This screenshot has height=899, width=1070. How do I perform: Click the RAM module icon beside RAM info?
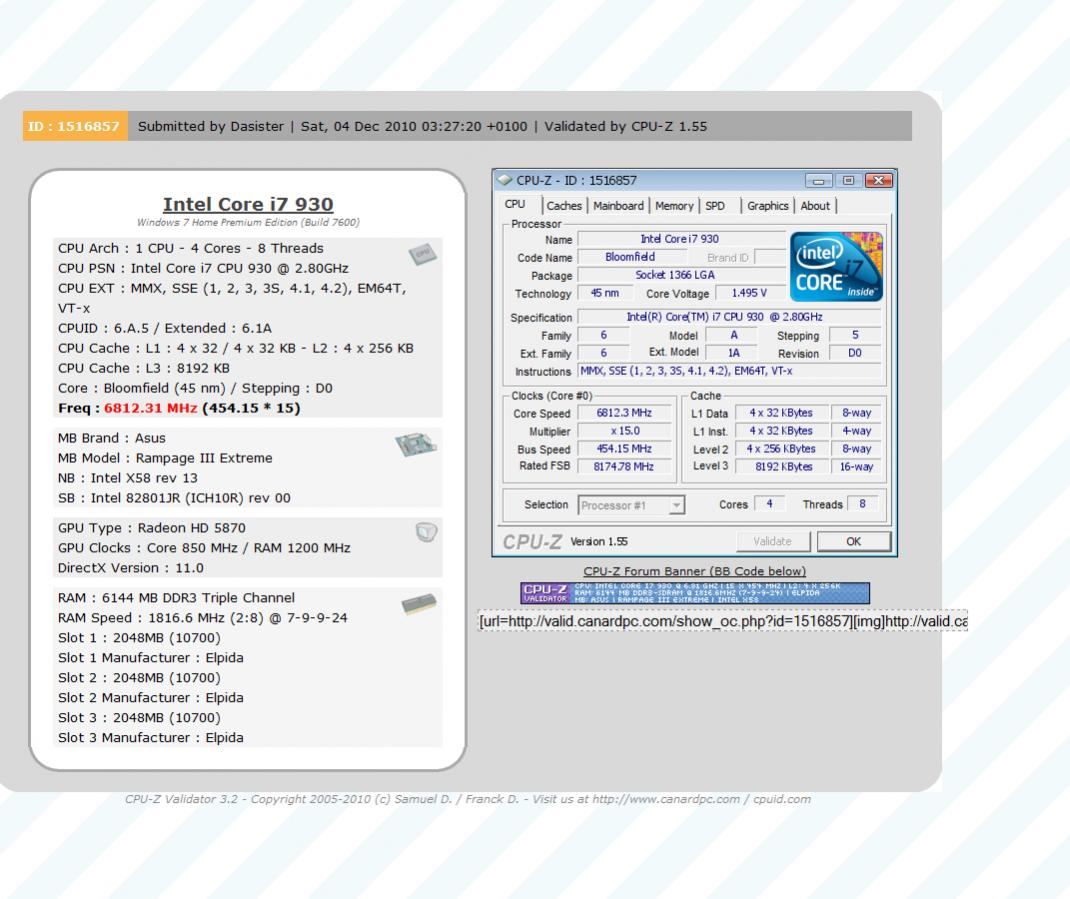(x=419, y=603)
